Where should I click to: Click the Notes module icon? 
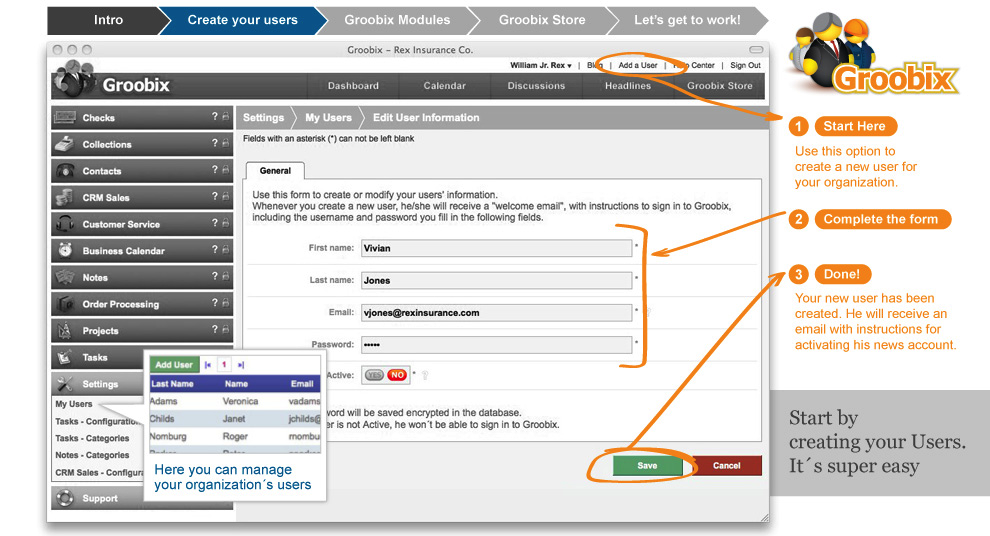tap(64, 277)
